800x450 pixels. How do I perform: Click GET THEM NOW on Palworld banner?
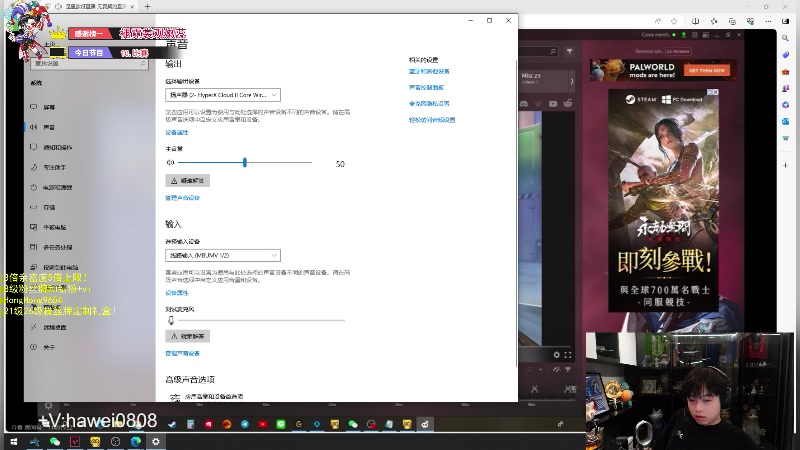[707, 70]
